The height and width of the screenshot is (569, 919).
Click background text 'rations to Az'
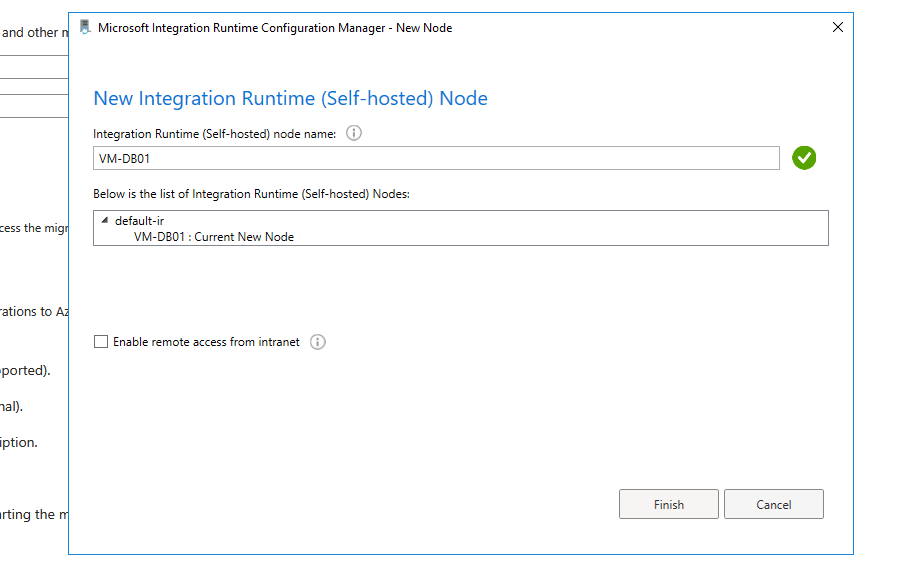click(33, 312)
